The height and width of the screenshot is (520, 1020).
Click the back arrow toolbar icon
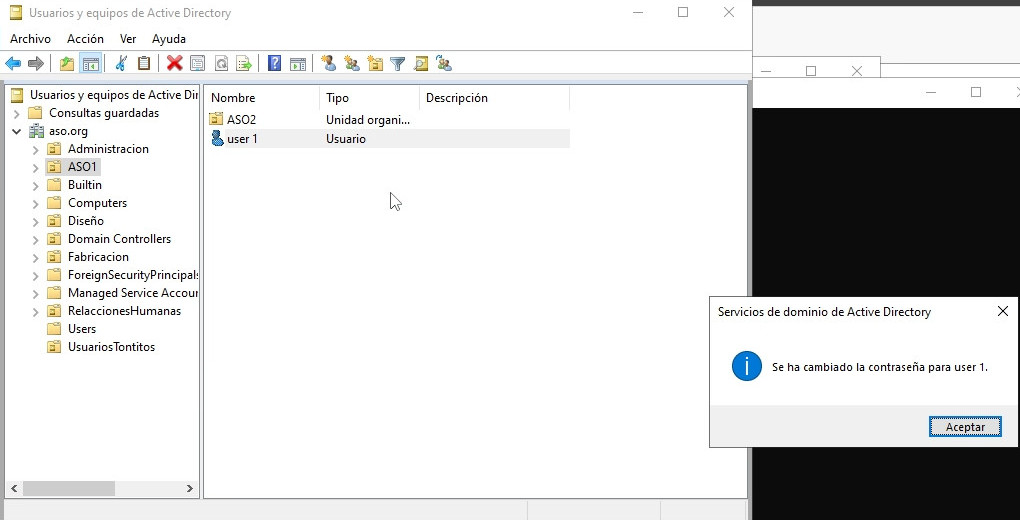pyautogui.click(x=13, y=64)
